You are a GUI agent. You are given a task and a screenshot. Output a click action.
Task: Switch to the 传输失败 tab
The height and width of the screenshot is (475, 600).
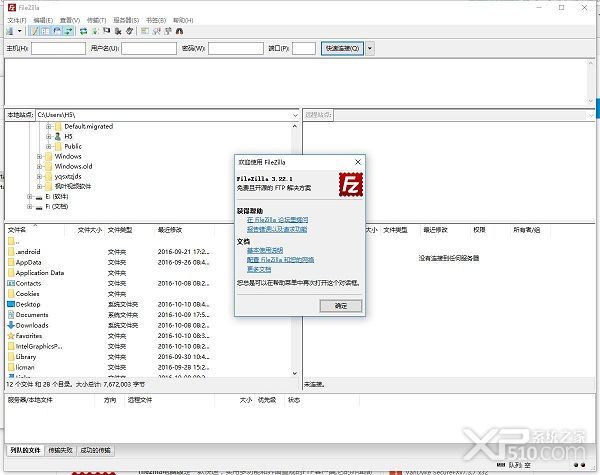point(60,450)
